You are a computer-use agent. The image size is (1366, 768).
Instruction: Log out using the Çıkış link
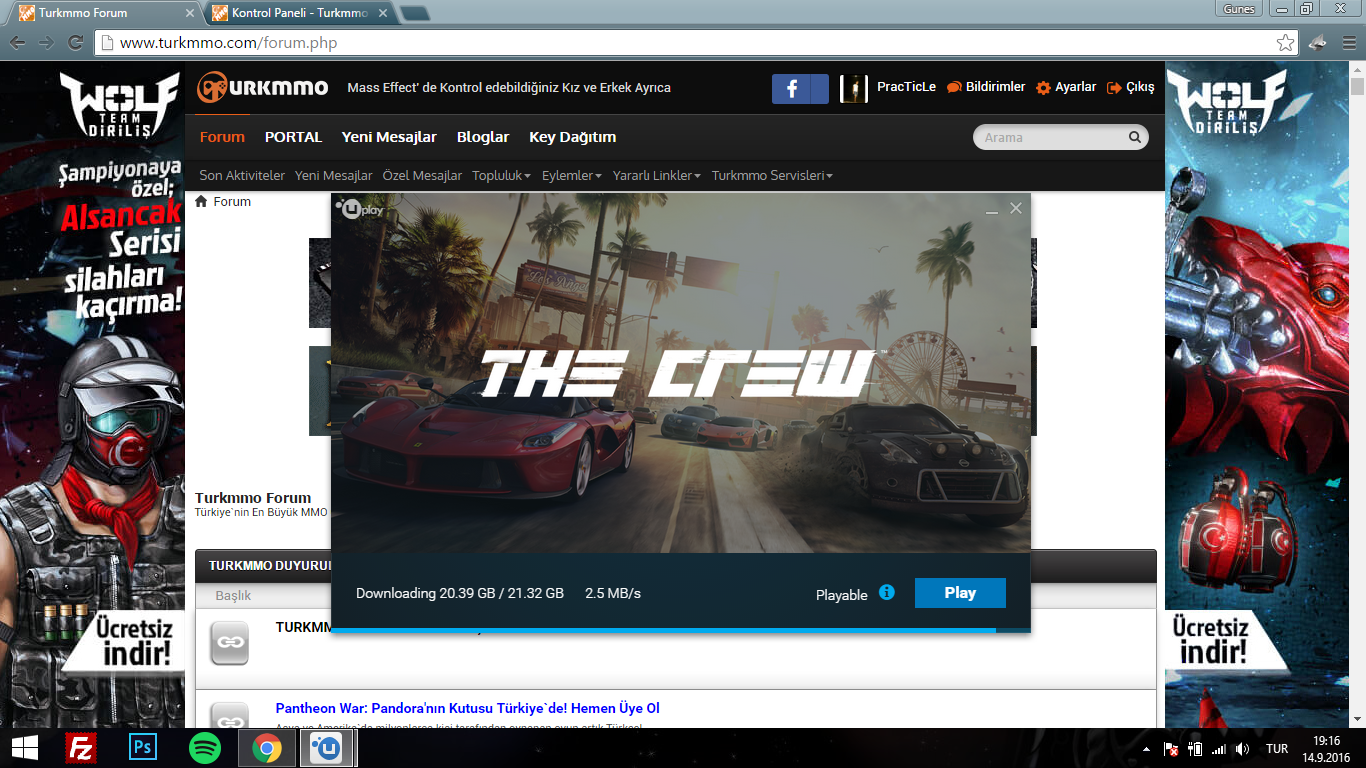pos(1140,87)
